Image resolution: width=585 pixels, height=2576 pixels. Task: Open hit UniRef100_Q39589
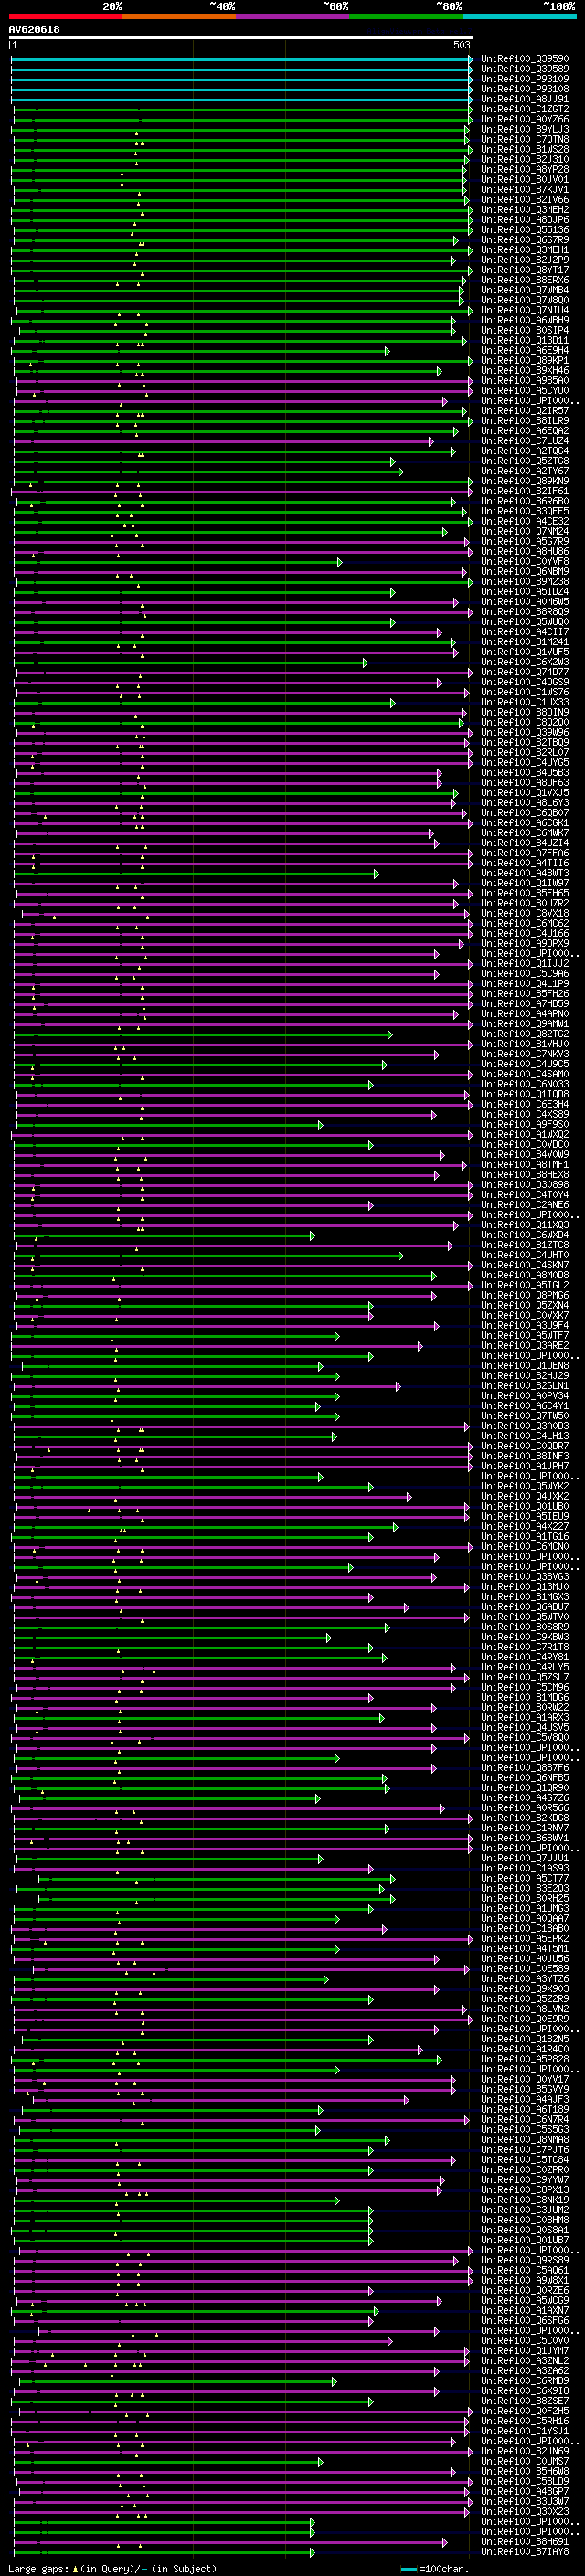pos(525,69)
